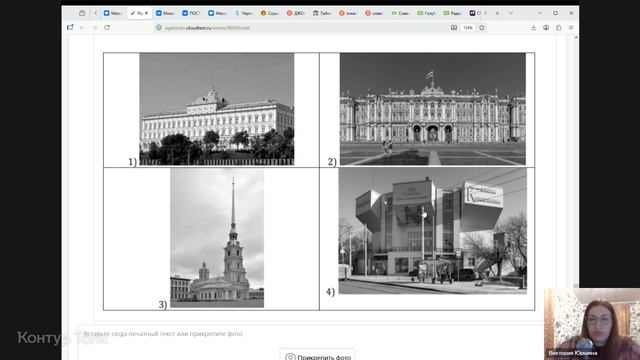The height and width of the screenshot is (360, 640).
Task: Close the active browser tab
Action: (147, 13)
